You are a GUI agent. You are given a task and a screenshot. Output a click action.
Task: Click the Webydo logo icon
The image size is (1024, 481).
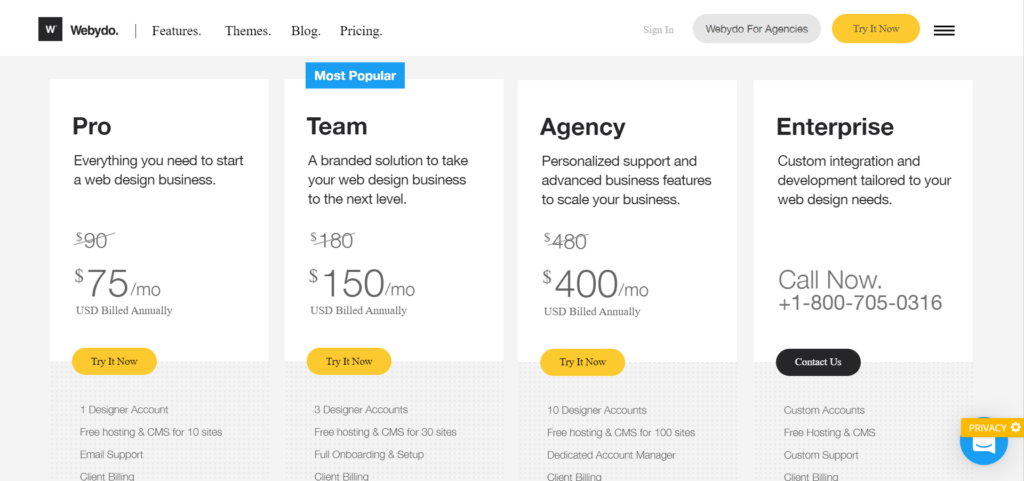(x=50, y=29)
